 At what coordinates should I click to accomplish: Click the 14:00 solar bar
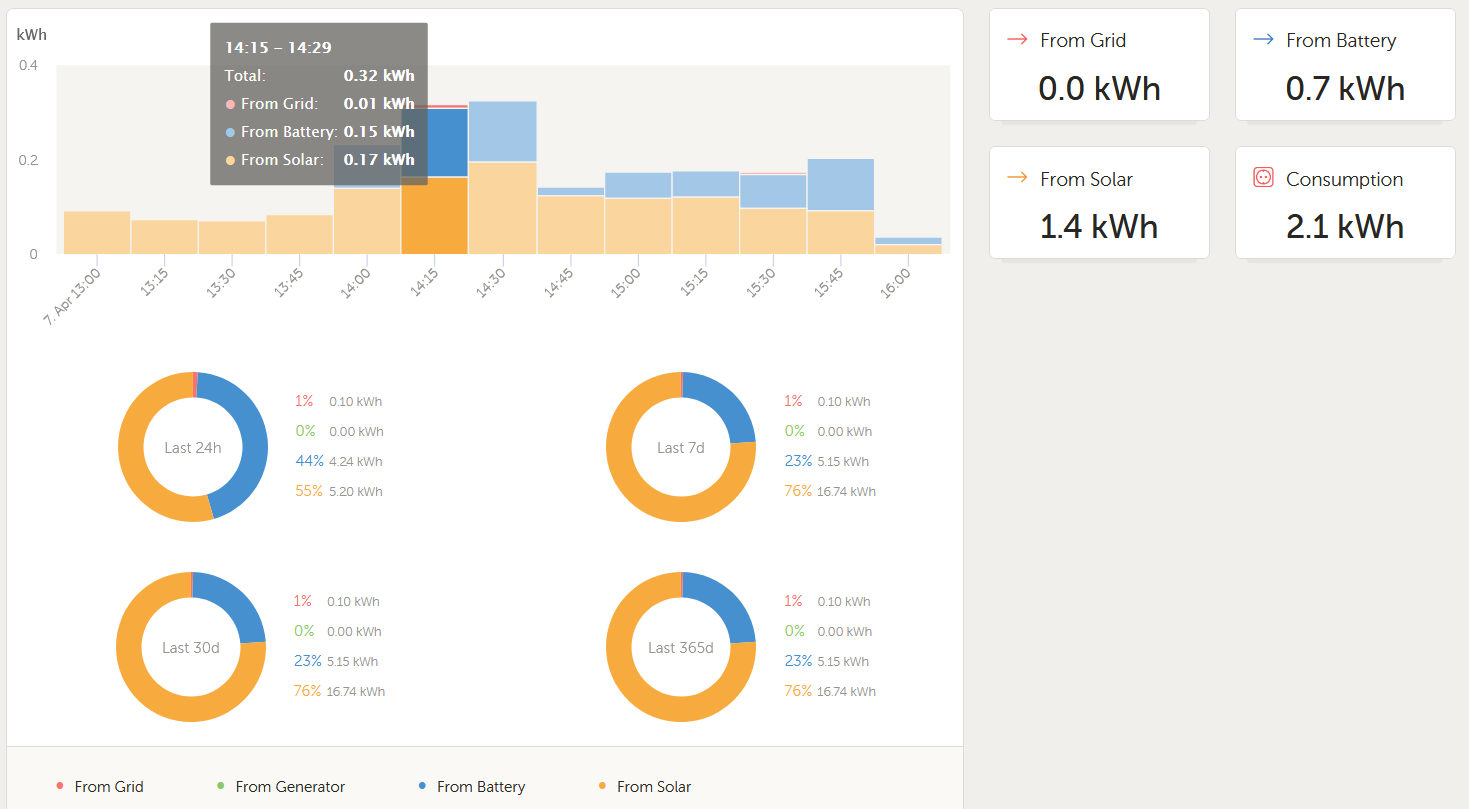tap(367, 221)
